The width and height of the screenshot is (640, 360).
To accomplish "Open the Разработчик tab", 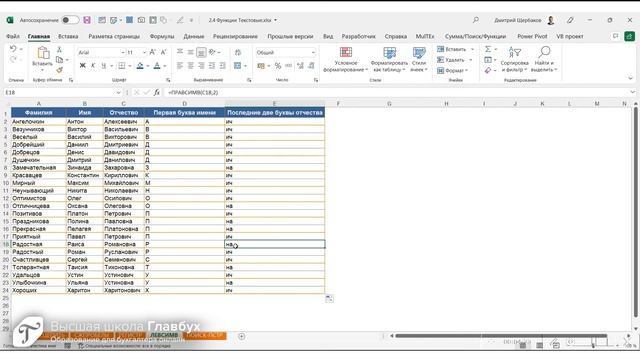I will [x=358, y=36].
